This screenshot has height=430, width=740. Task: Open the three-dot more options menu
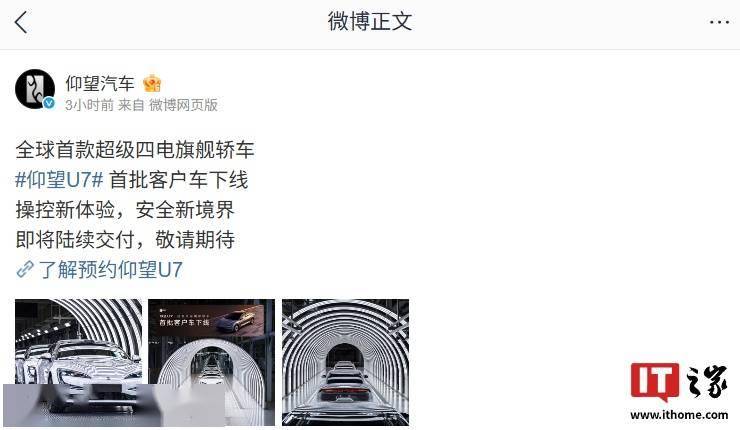[x=719, y=22]
